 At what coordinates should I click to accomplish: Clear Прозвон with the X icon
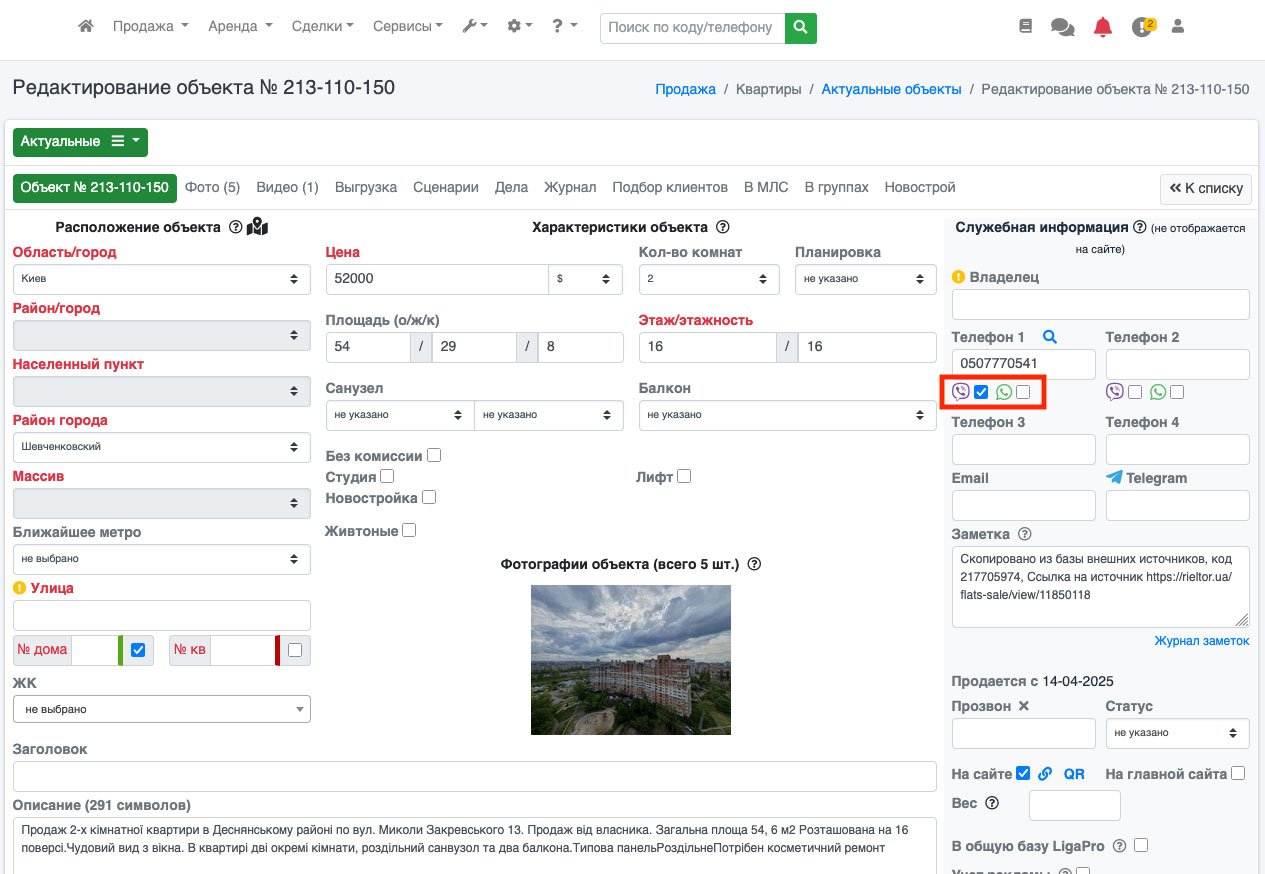click(1023, 706)
